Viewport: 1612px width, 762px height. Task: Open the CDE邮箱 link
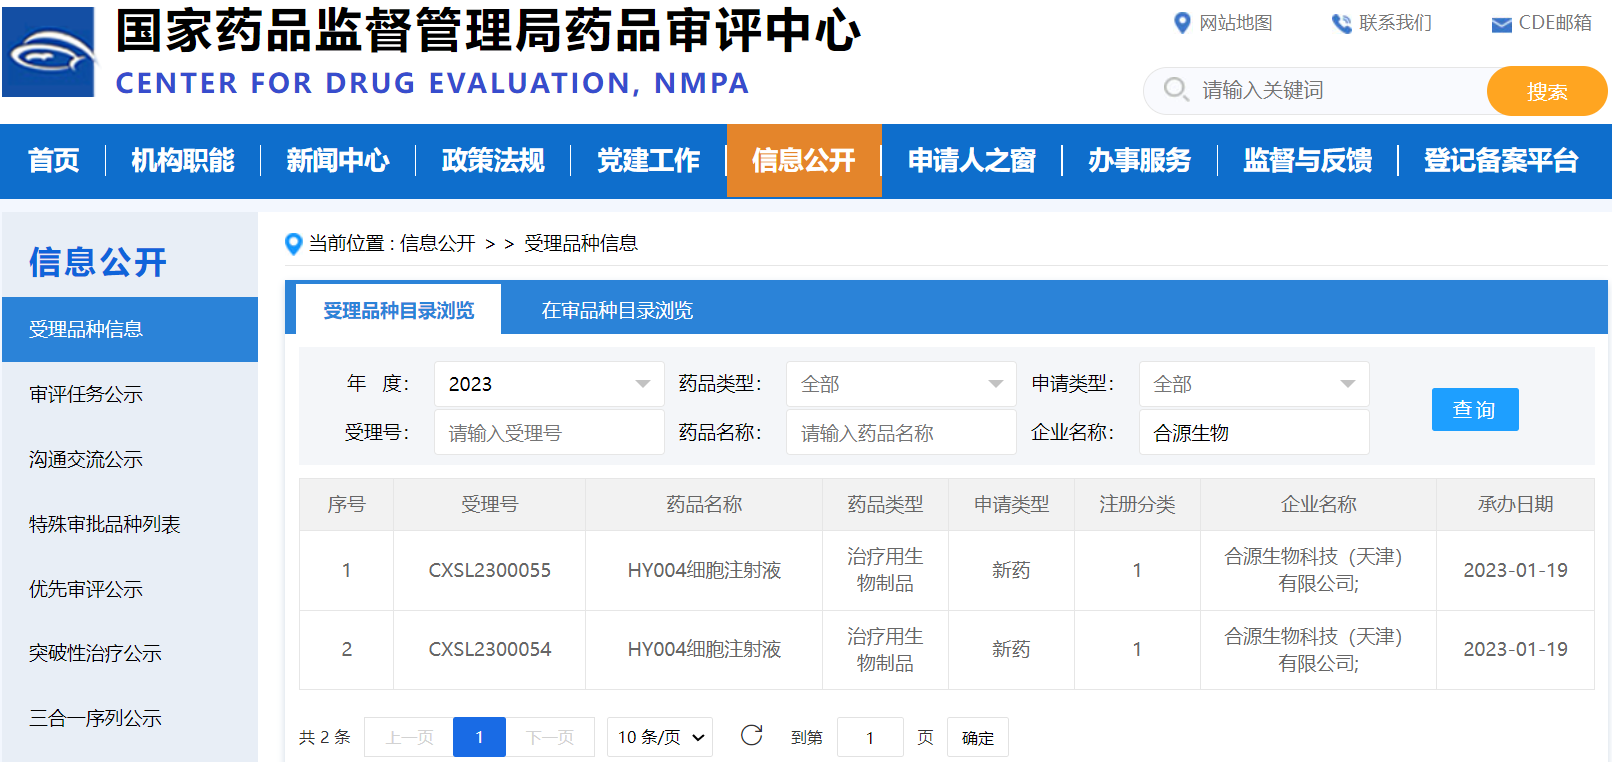point(1555,23)
